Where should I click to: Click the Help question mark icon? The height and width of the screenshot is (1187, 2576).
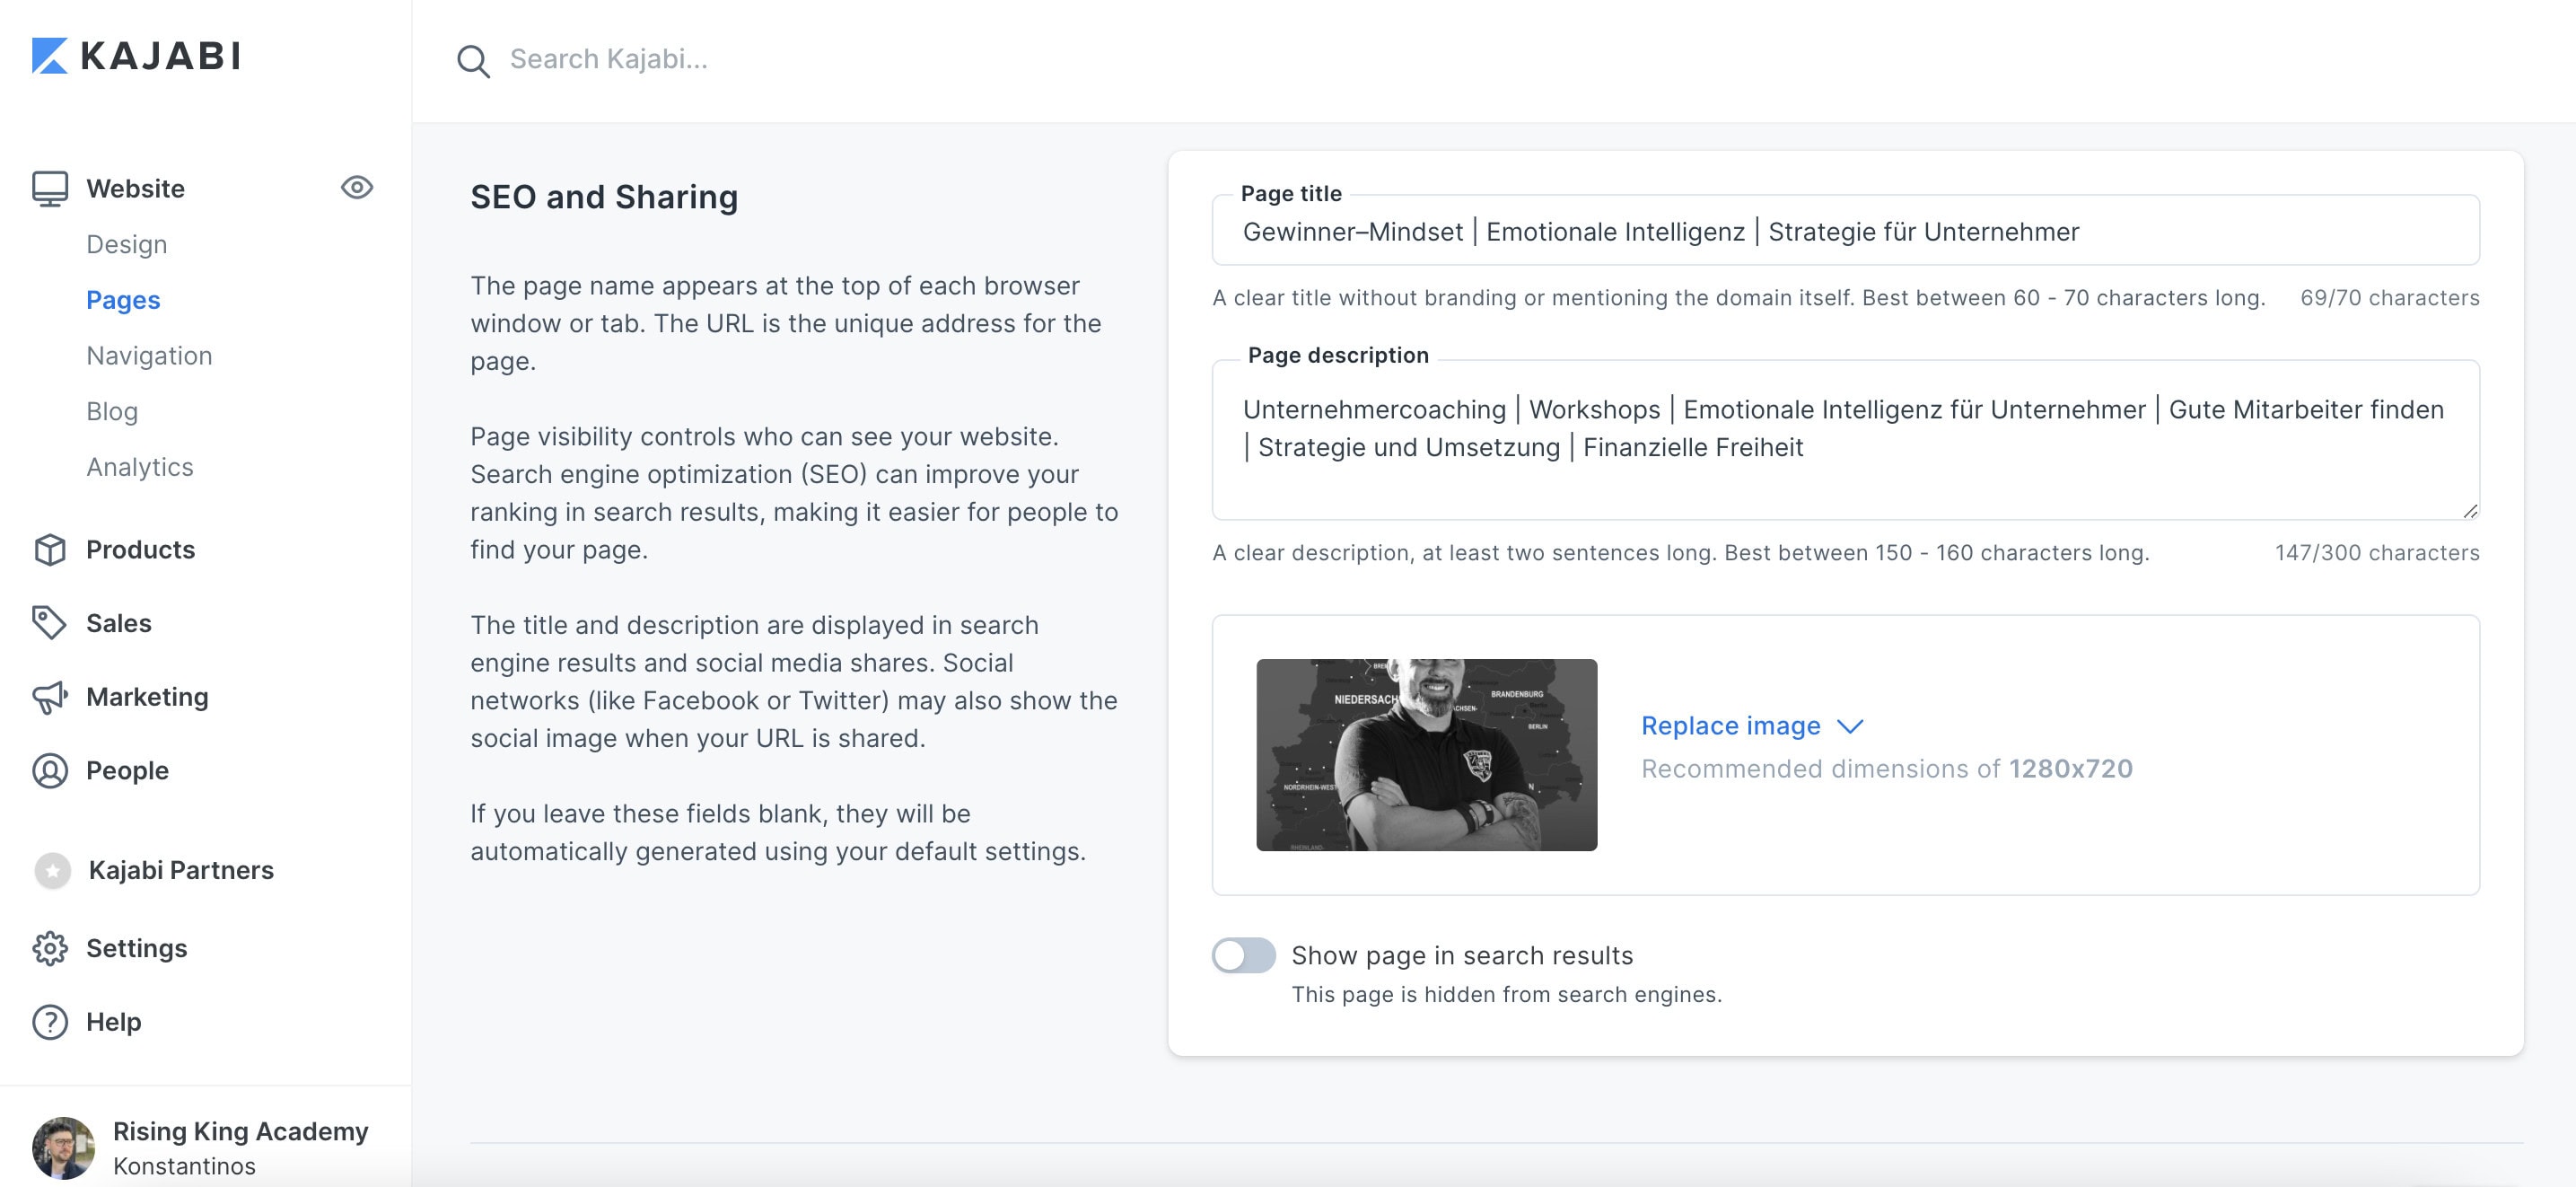point(49,1022)
